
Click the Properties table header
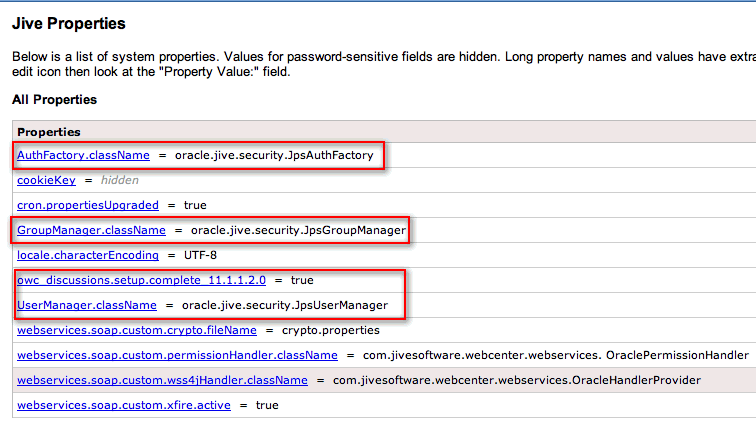point(49,132)
